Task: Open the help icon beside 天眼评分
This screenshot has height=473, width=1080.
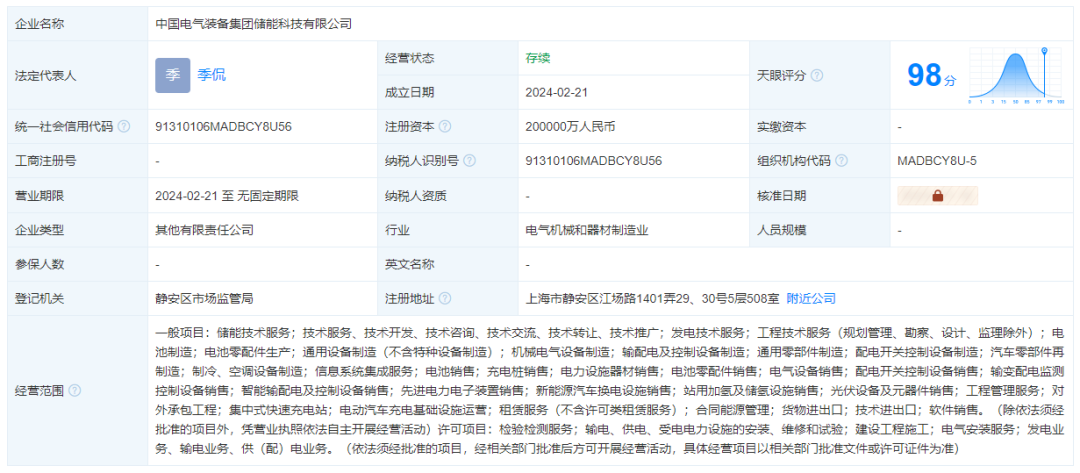Action: pyautogui.click(x=816, y=76)
